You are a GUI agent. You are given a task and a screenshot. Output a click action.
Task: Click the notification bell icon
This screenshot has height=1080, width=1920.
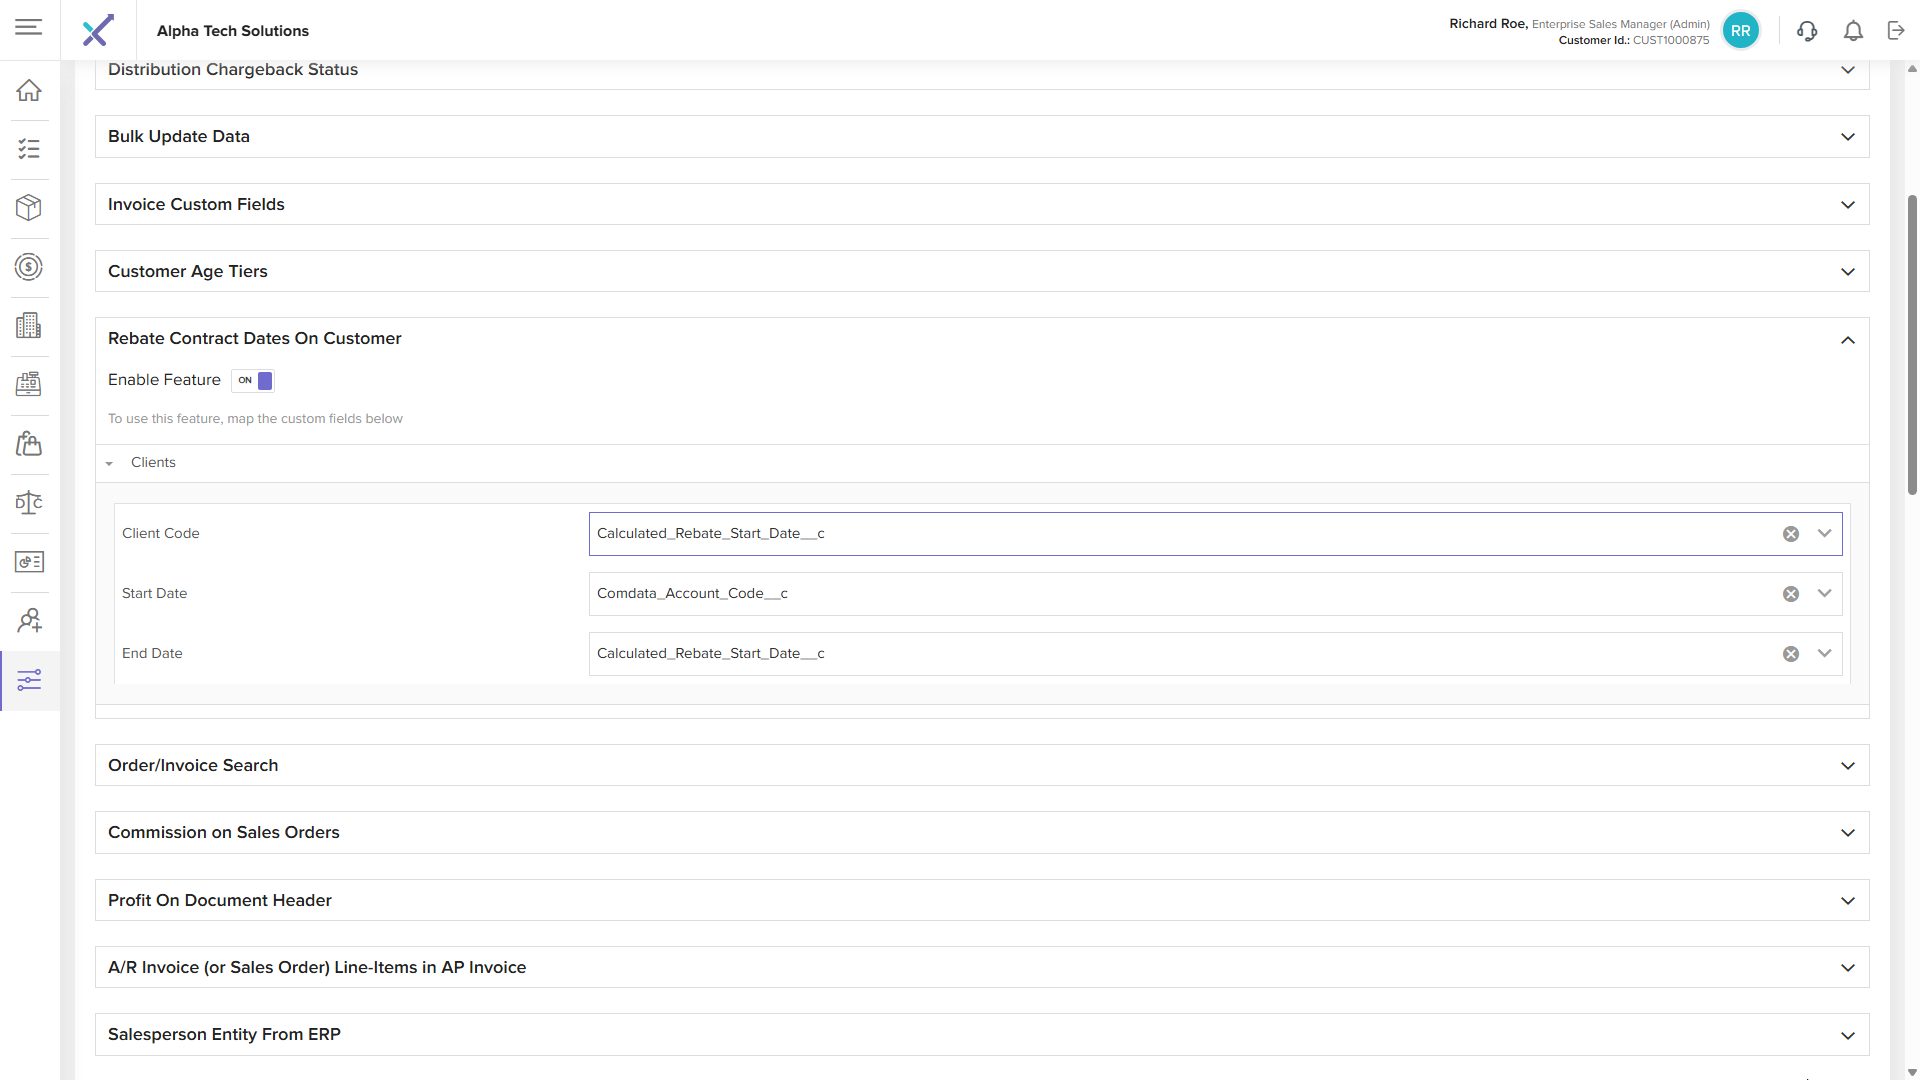pyautogui.click(x=1853, y=31)
